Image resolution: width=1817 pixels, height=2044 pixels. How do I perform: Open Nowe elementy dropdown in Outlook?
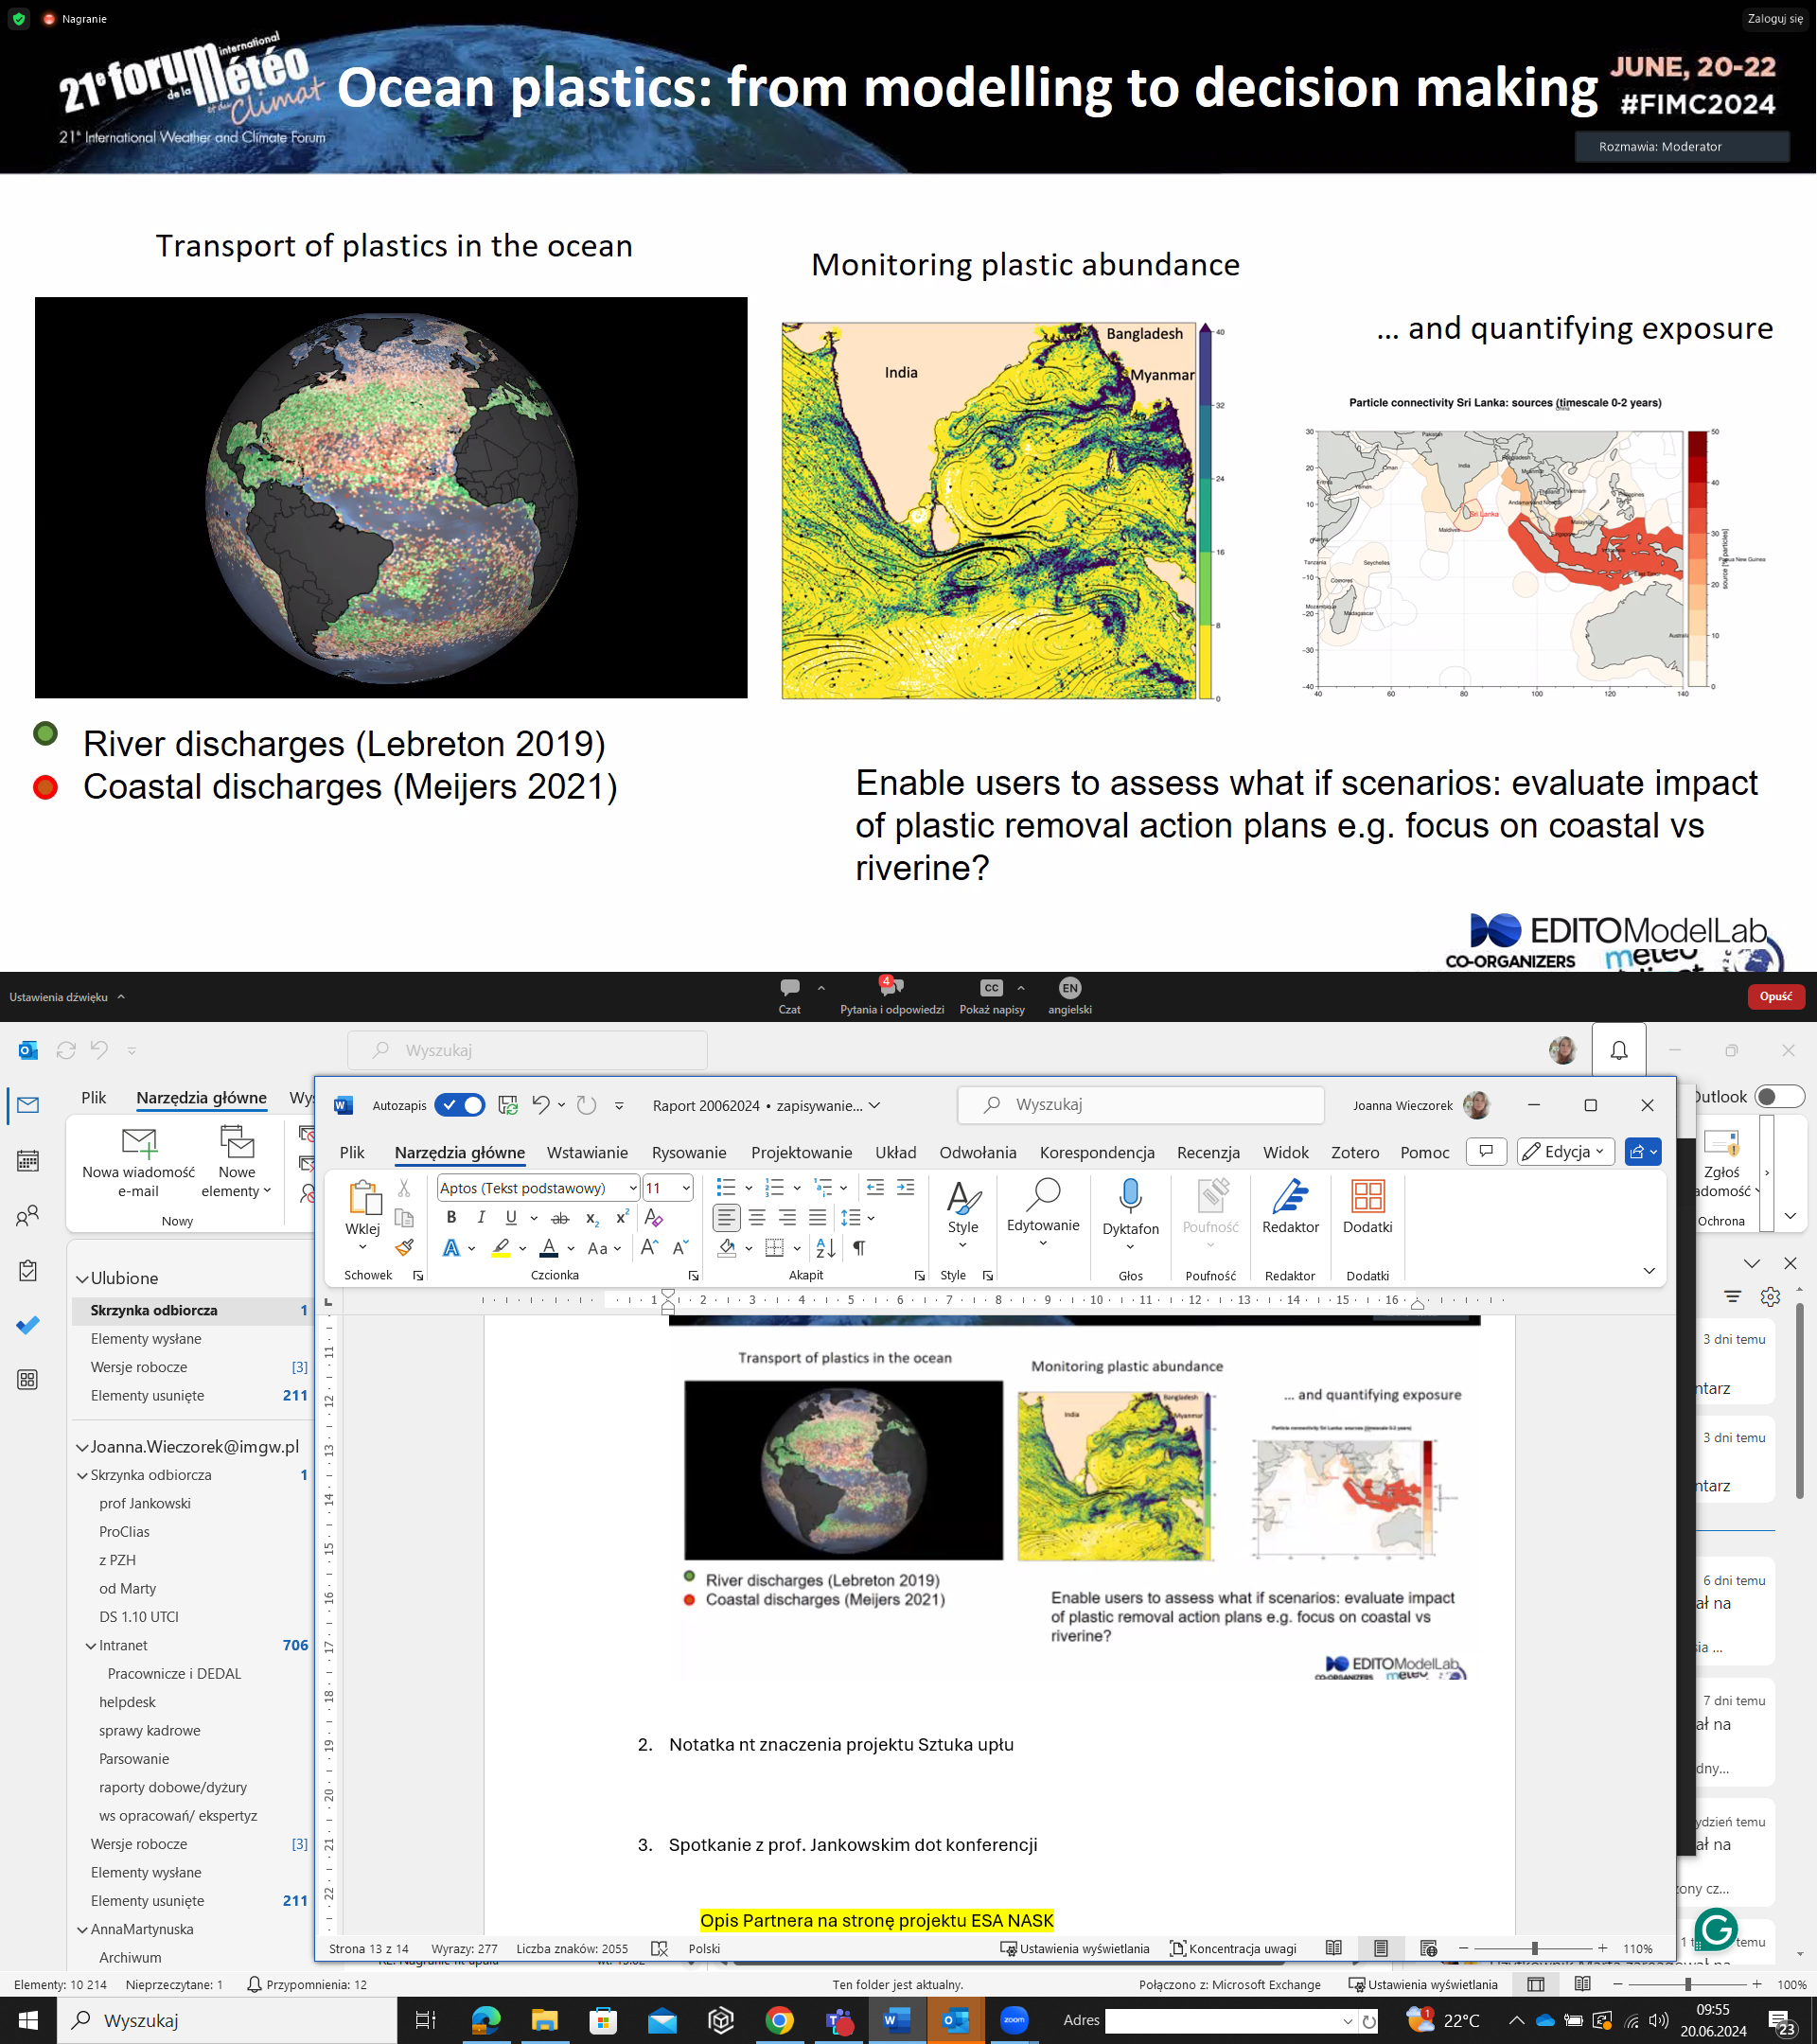(236, 1161)
